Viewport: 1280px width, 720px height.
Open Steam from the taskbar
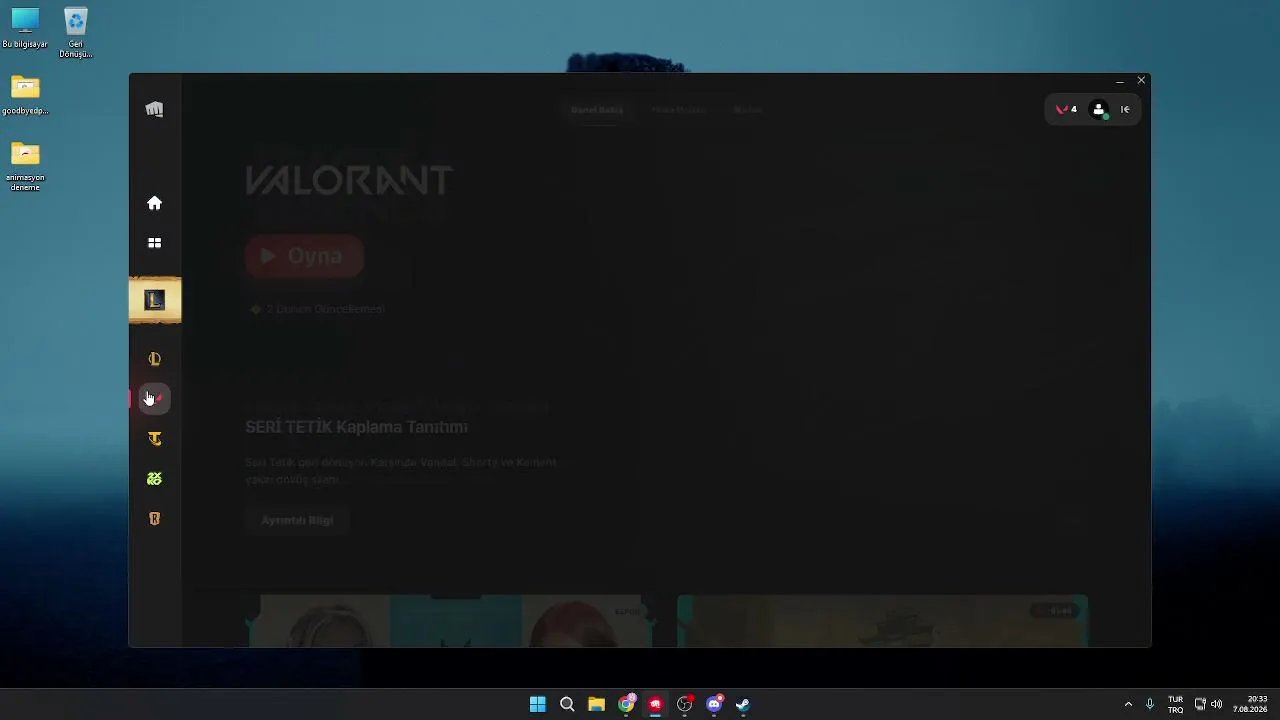click(x=743, y=704)
